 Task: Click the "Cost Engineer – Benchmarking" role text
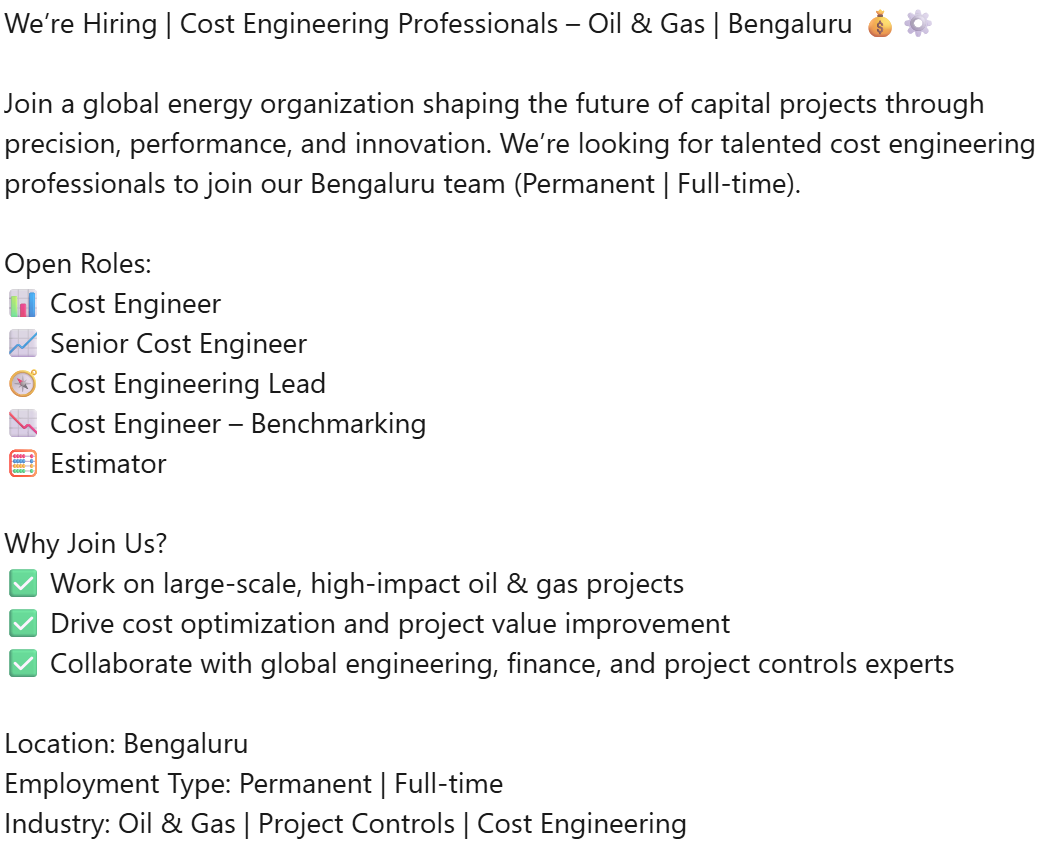coord(238,424)
